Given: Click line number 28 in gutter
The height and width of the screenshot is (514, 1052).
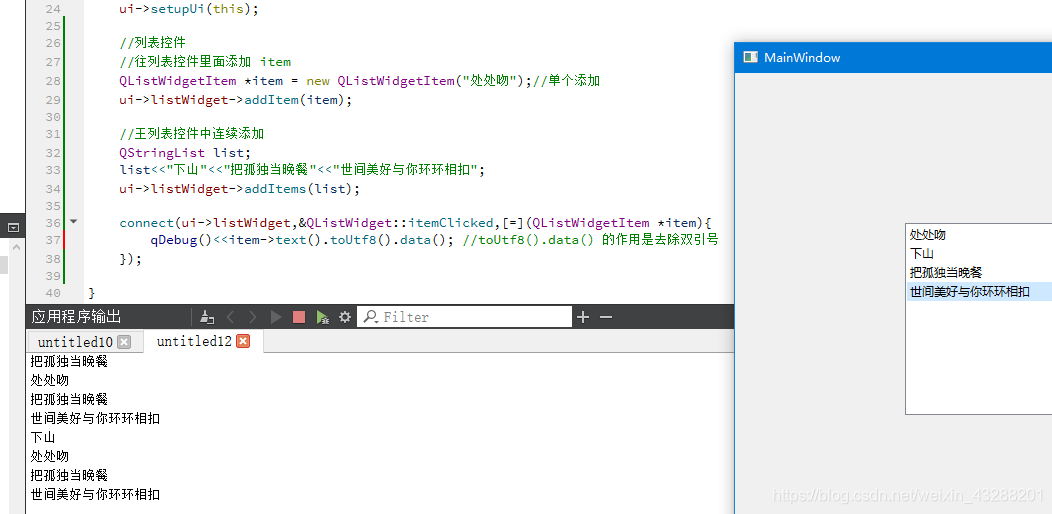Looking at the screenshot, I should point(52,81).
